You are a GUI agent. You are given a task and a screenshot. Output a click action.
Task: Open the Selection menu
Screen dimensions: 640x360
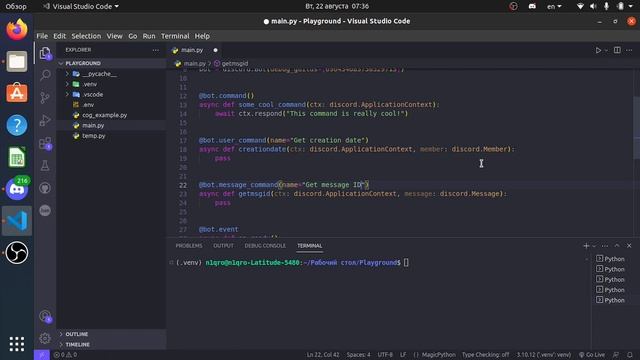click(86, 36)
